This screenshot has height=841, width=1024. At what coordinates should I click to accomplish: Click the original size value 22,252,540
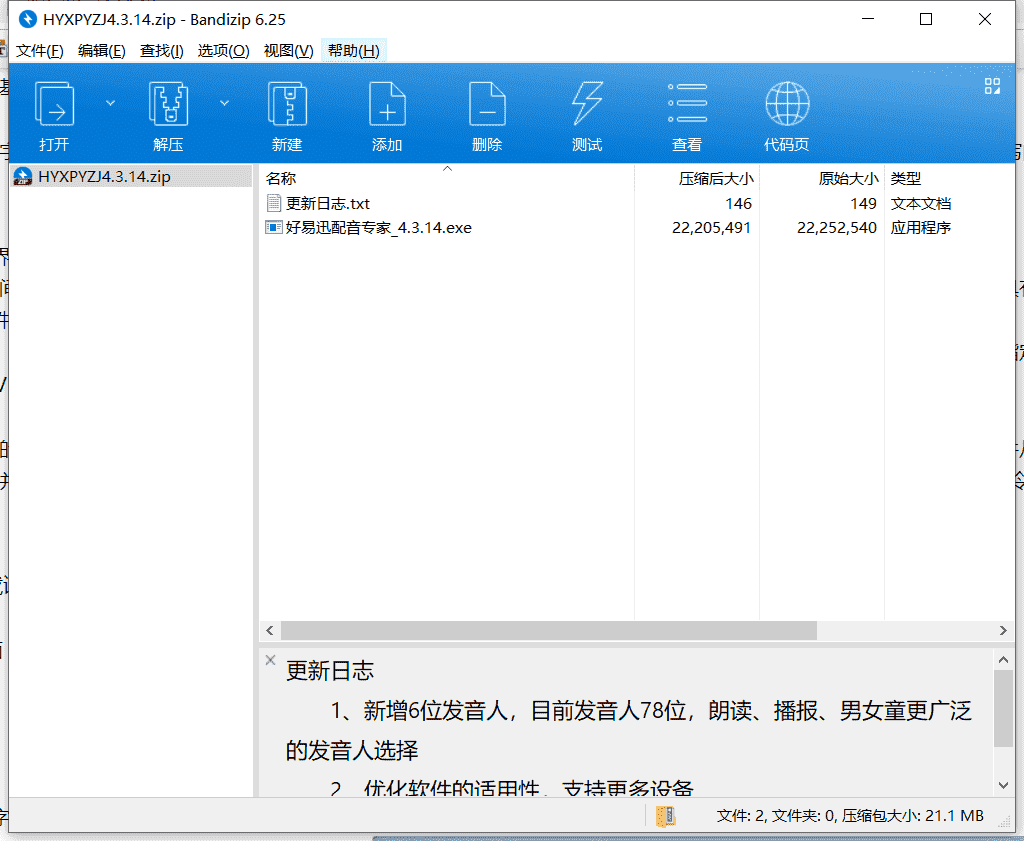click(x=837, y=227)
